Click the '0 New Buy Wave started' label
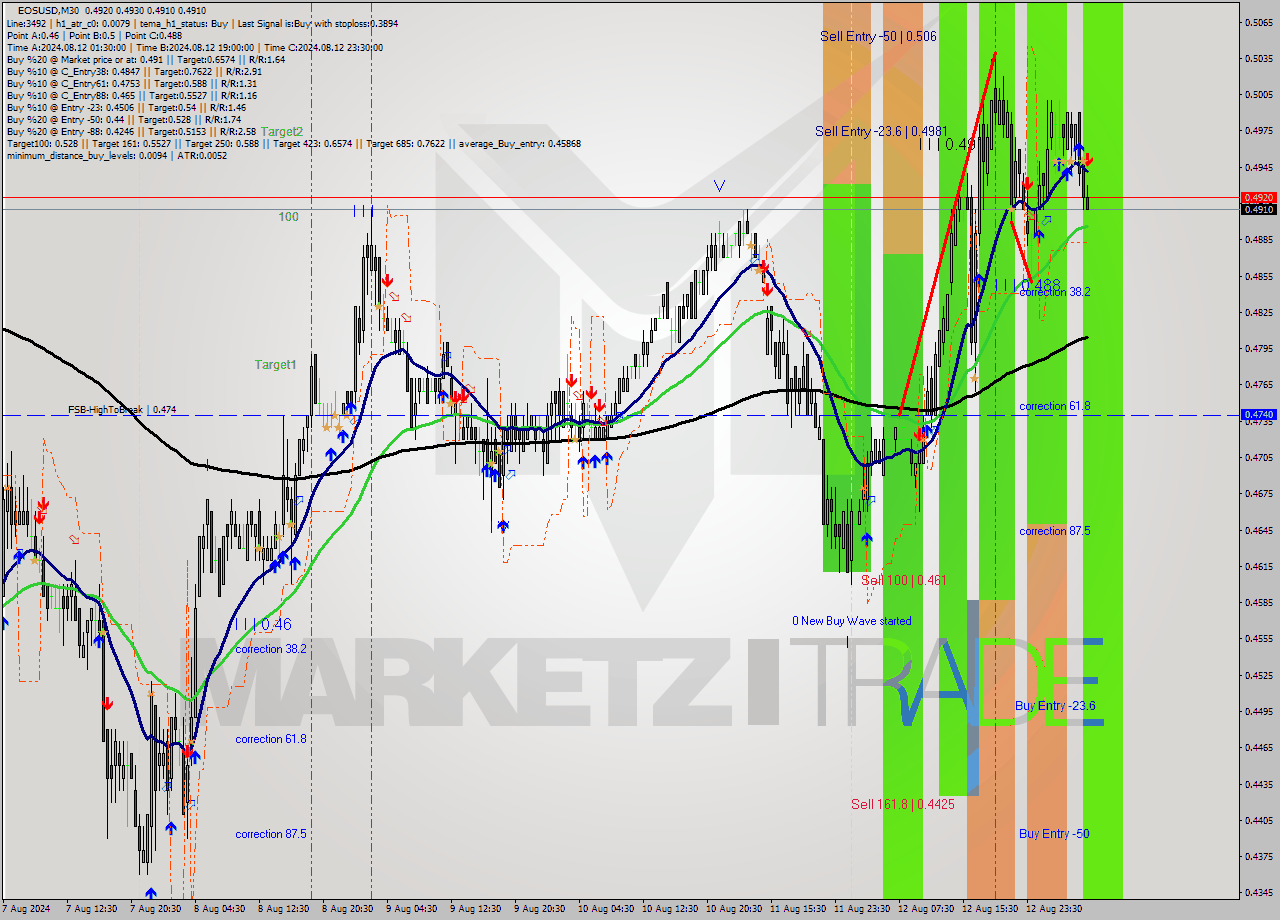Viewport: 1280px width, 920px height. [x=852, y=621]
